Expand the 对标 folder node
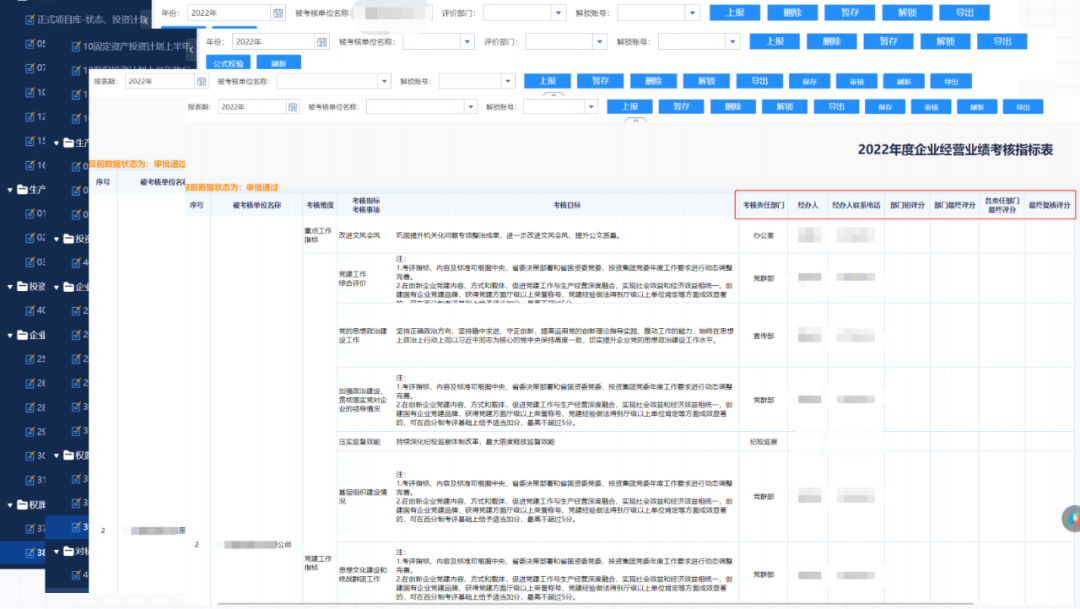The height and width of the screenshot is (609, 1080). (56, 552)
